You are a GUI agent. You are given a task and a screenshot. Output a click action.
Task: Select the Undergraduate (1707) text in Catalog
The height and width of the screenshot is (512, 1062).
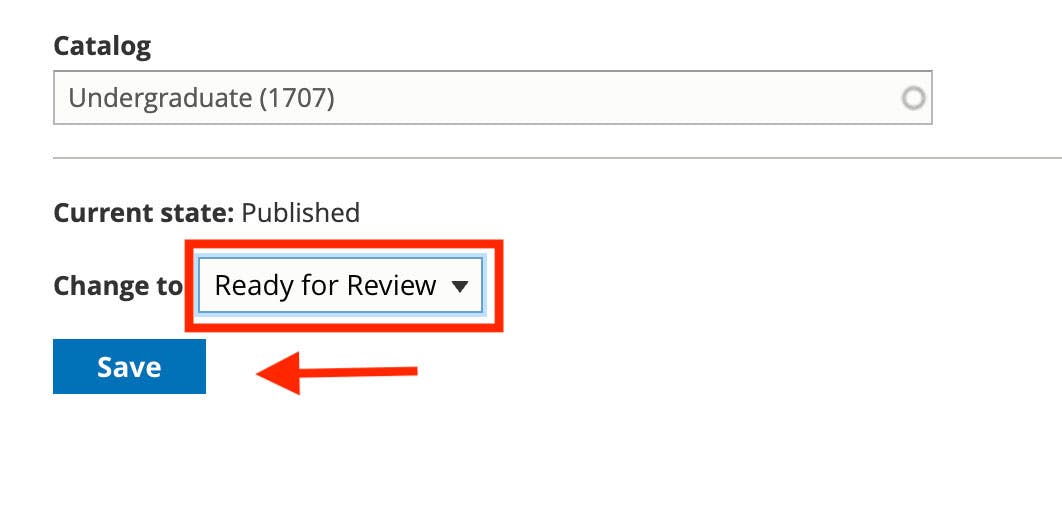[x=201, y=99]
